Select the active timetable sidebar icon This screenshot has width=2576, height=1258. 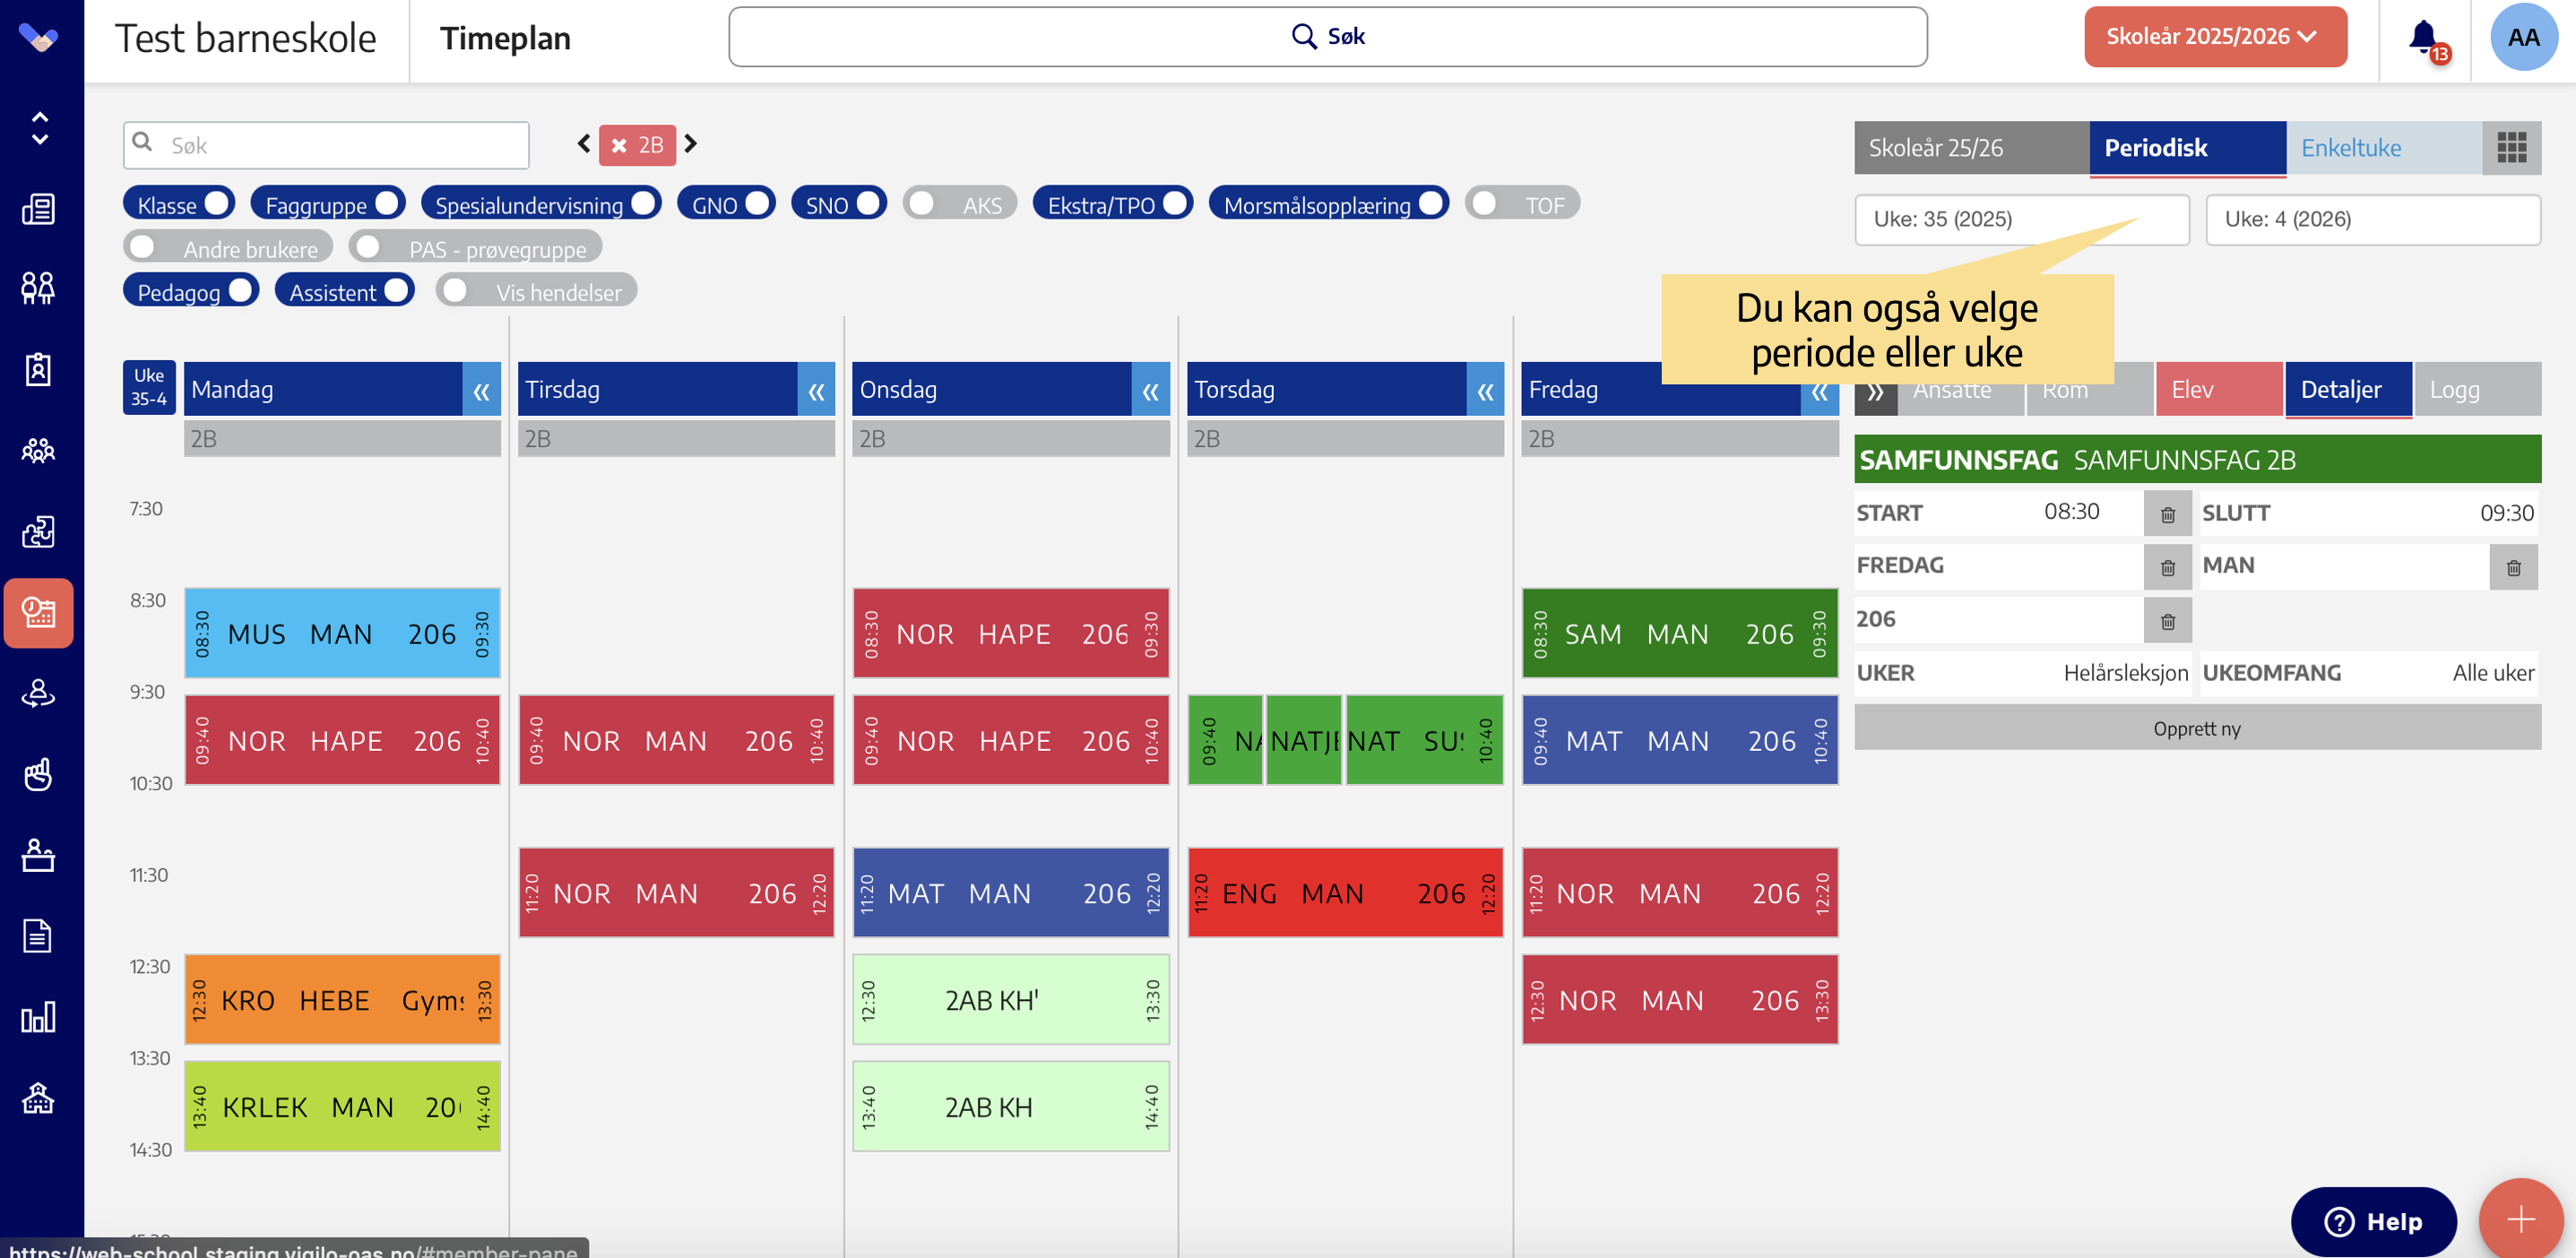point(38,612)
